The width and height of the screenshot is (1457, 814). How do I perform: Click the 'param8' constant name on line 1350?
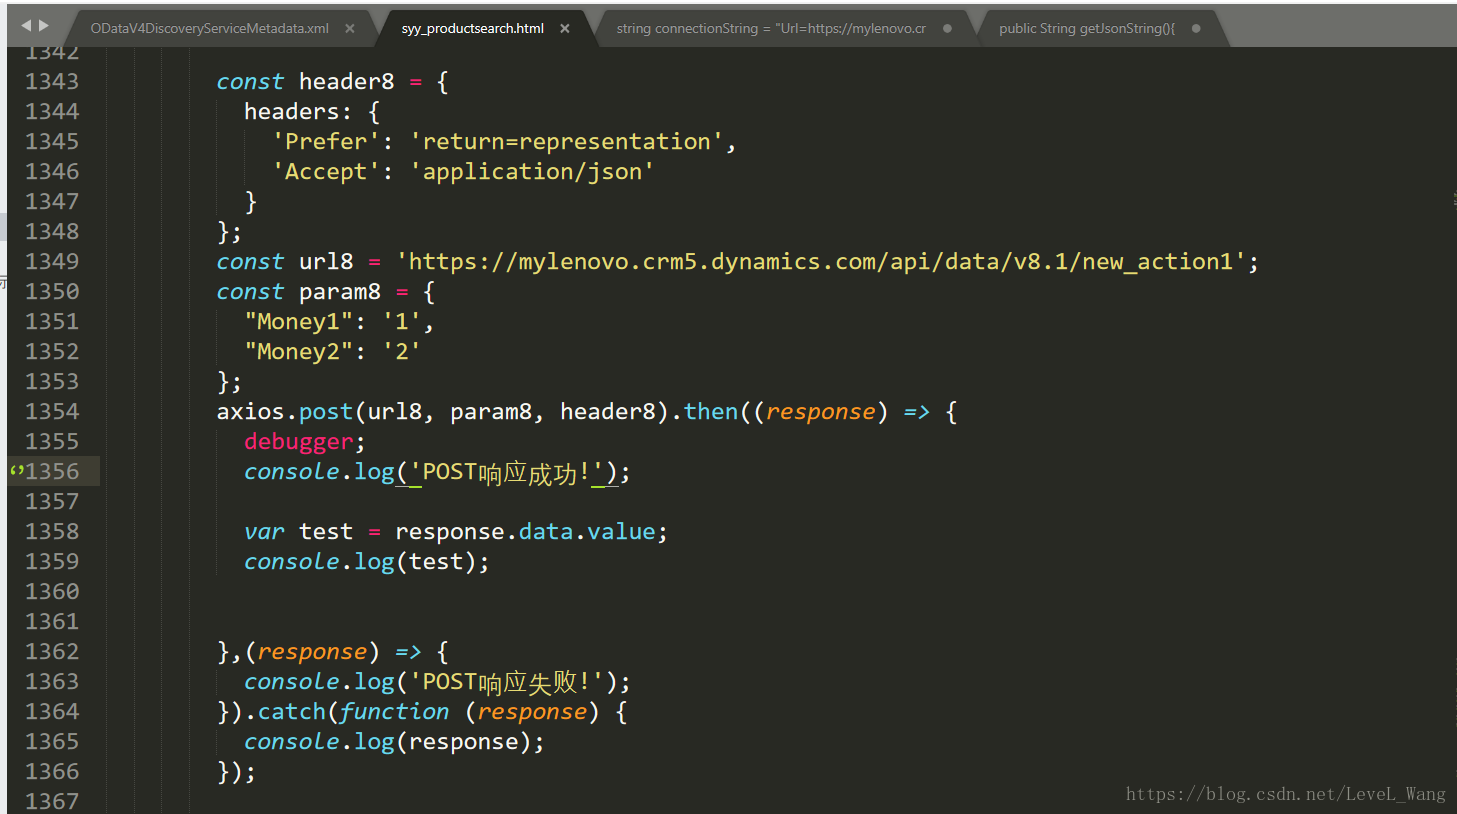[x=340, y=291]
